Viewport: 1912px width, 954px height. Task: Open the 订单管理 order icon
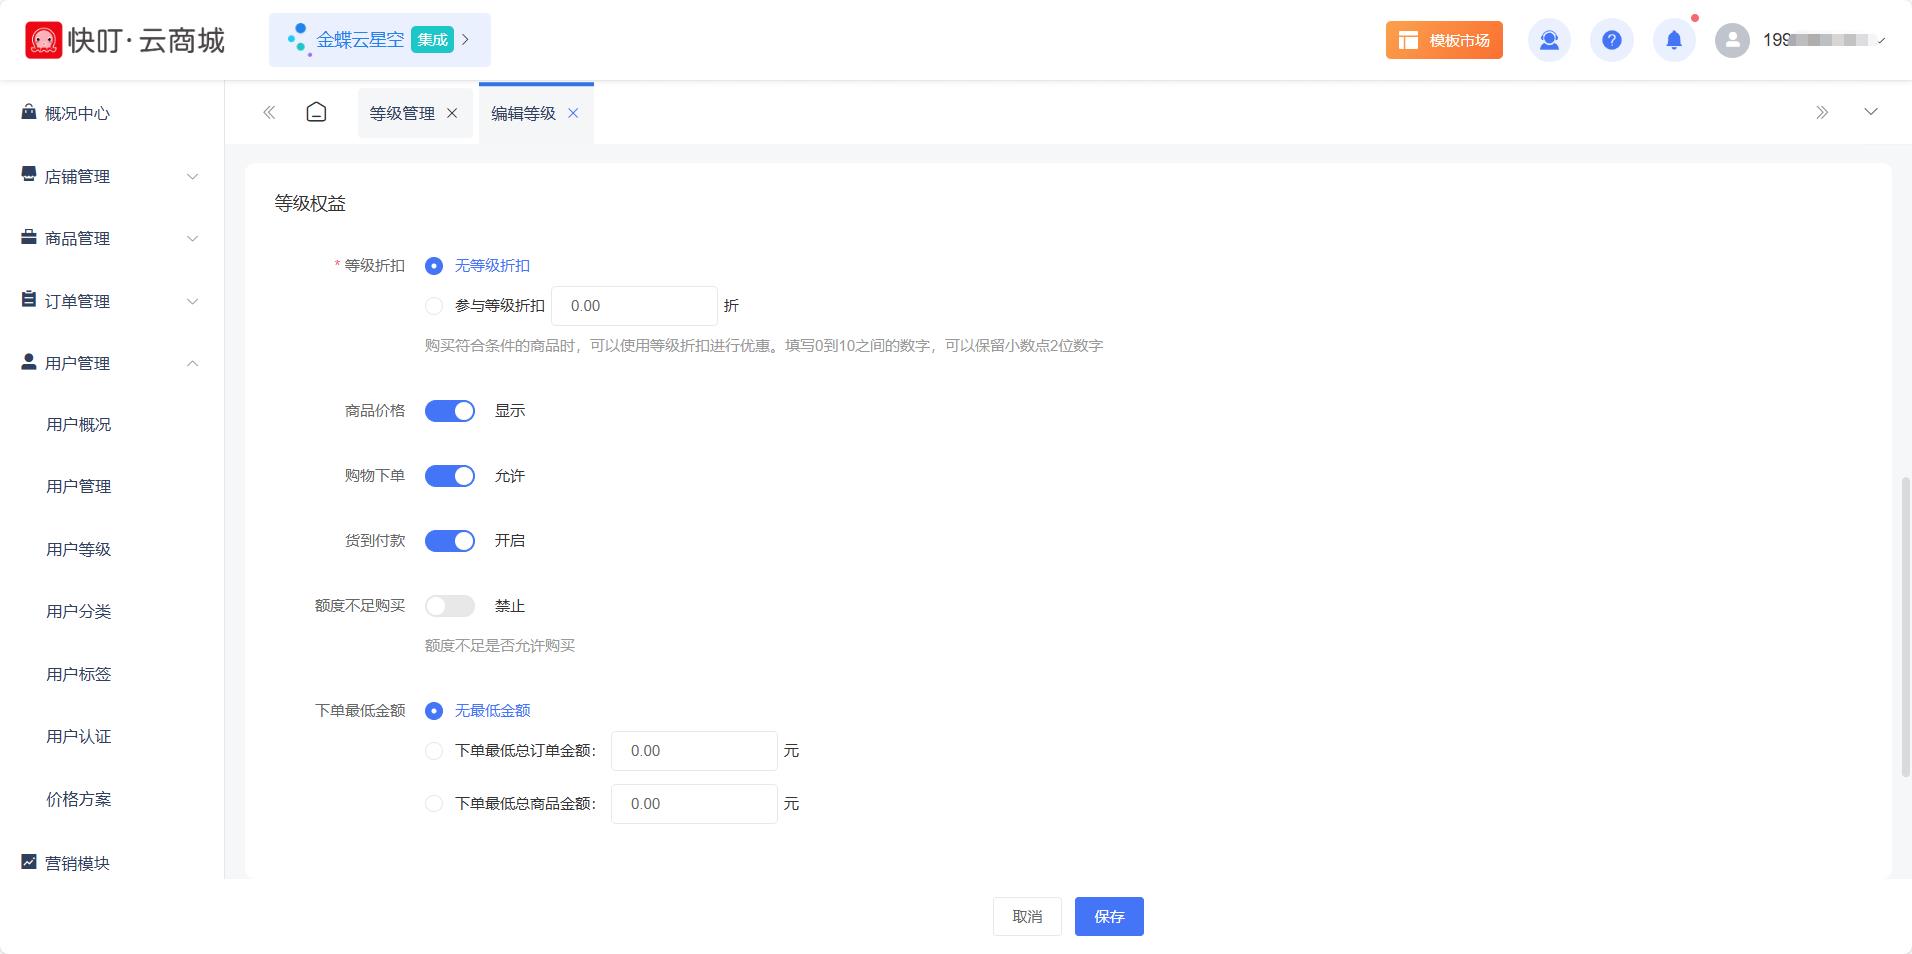28,300
